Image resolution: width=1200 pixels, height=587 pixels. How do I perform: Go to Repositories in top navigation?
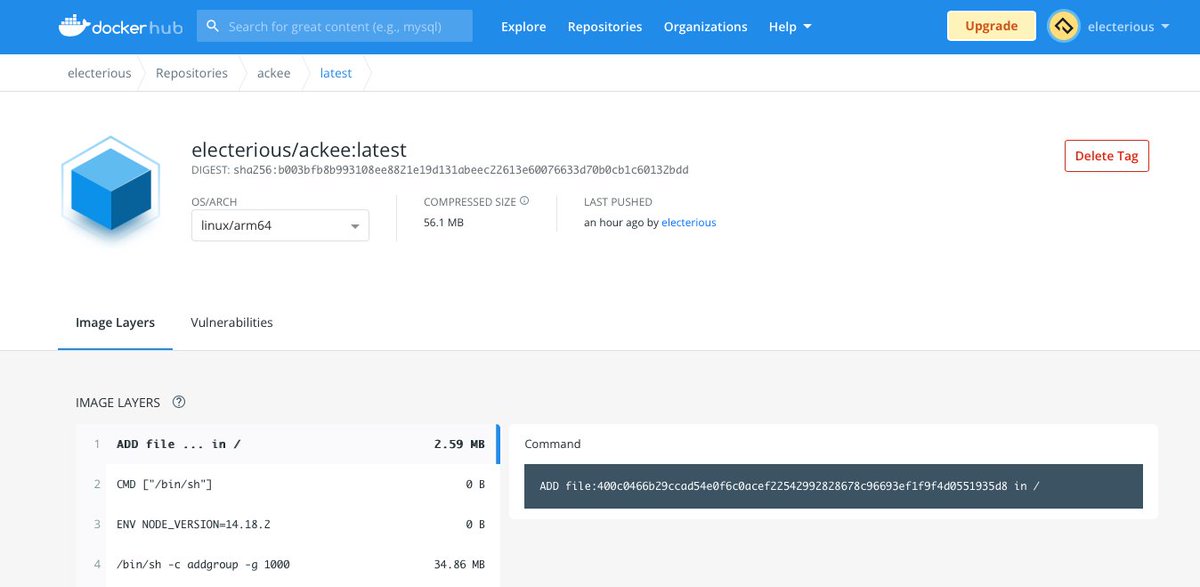605,27
